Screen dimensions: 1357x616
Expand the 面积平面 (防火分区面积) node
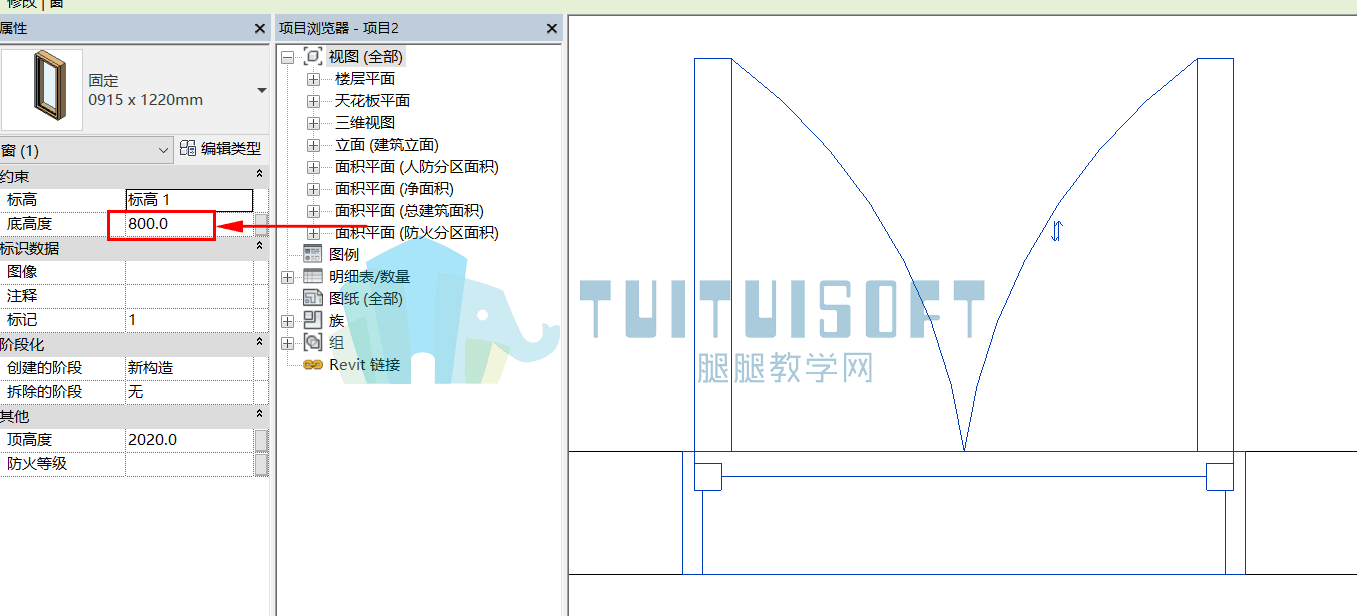(x=314, y=233)
